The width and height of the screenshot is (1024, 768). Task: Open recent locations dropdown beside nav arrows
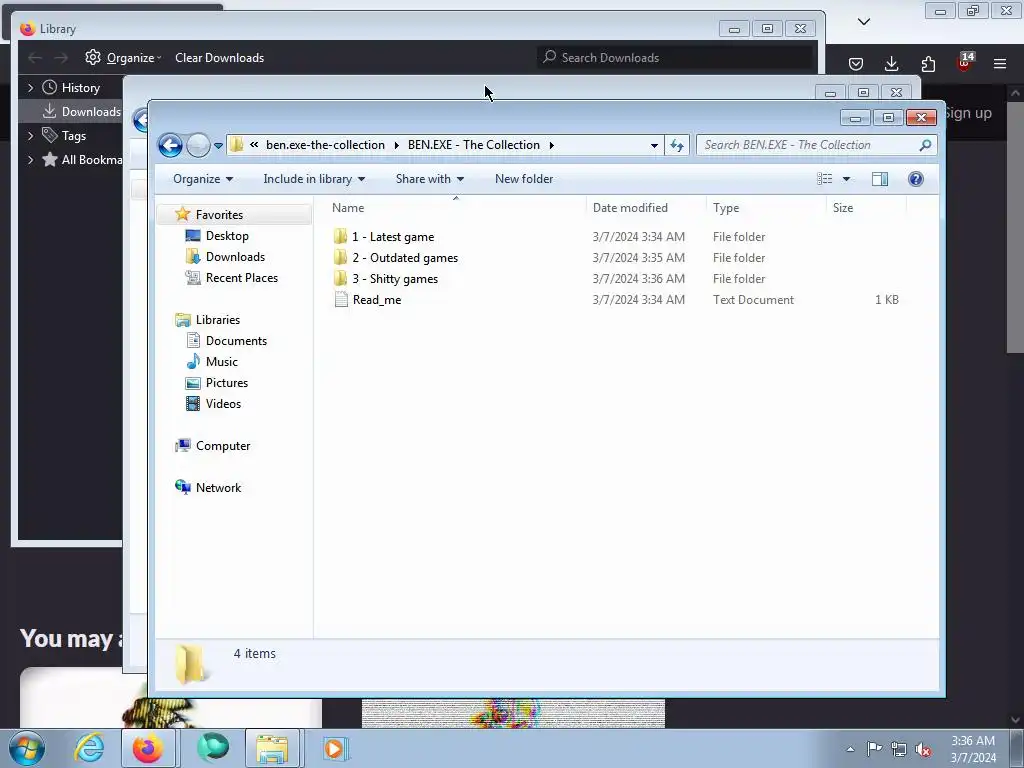[218, 146]
